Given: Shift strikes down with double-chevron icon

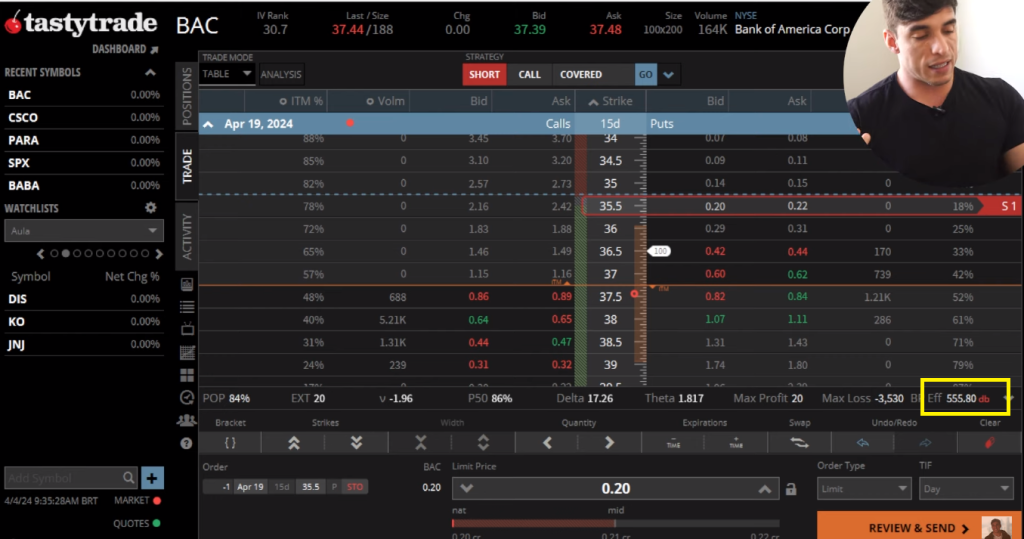Looking at the screenshot, I should coord(357,442).
